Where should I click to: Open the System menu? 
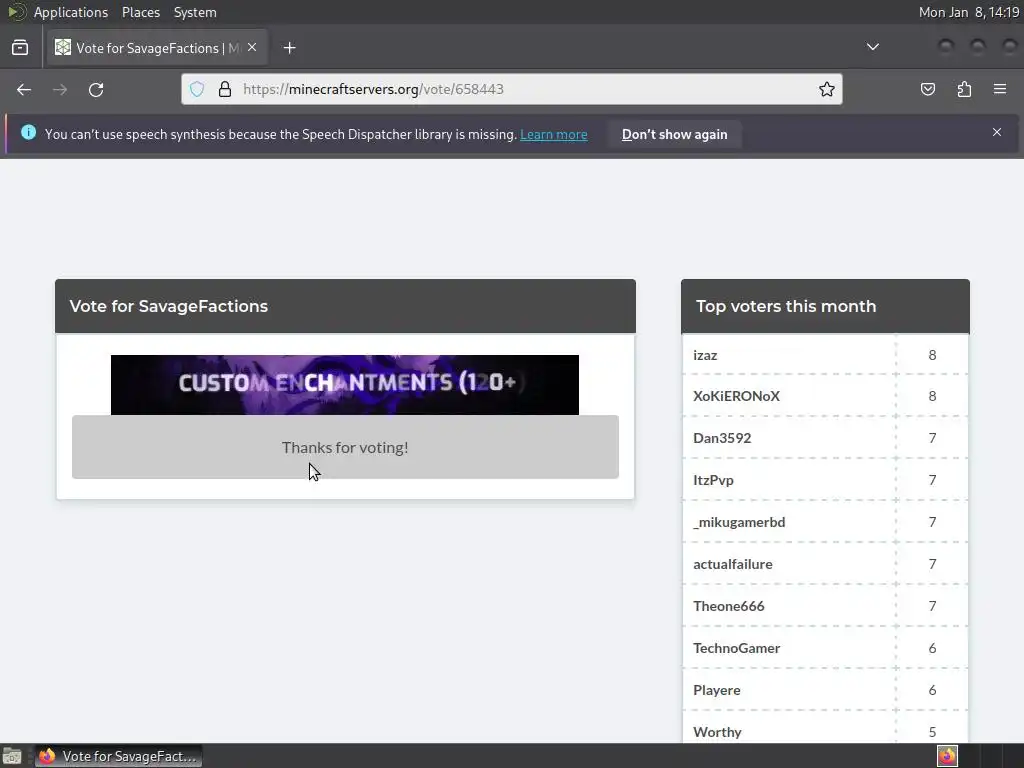click(x=195, y=12)
